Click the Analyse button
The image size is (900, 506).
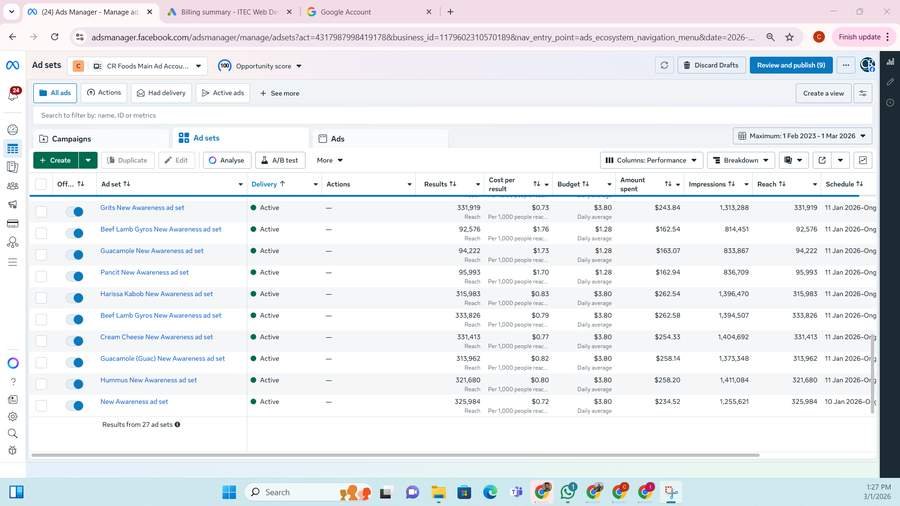tap(227, 160)
